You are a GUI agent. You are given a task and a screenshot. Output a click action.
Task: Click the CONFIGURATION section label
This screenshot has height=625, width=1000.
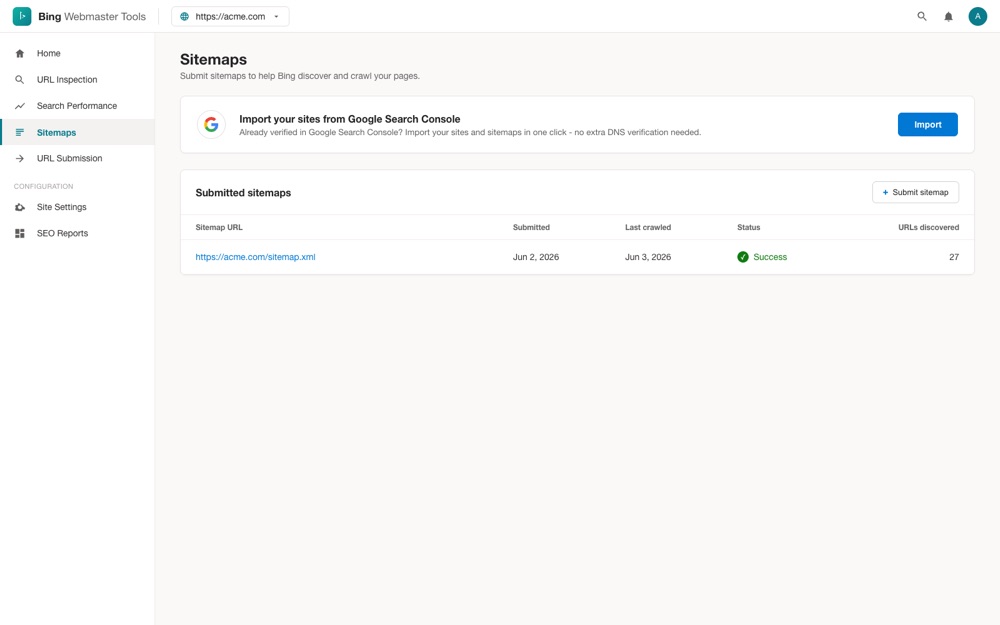pyautogui.click(x=43, y=186)
